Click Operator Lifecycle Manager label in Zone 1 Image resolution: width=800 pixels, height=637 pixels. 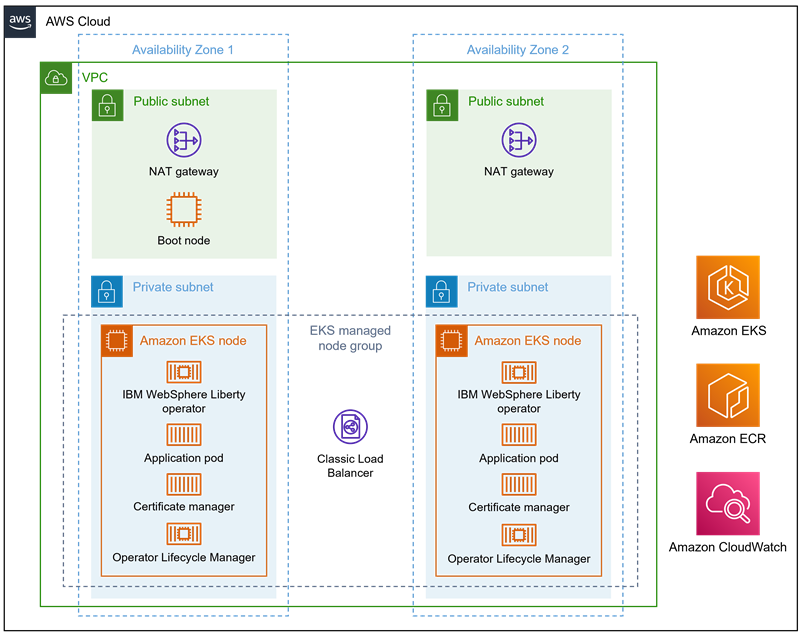(x=184, y=557)
